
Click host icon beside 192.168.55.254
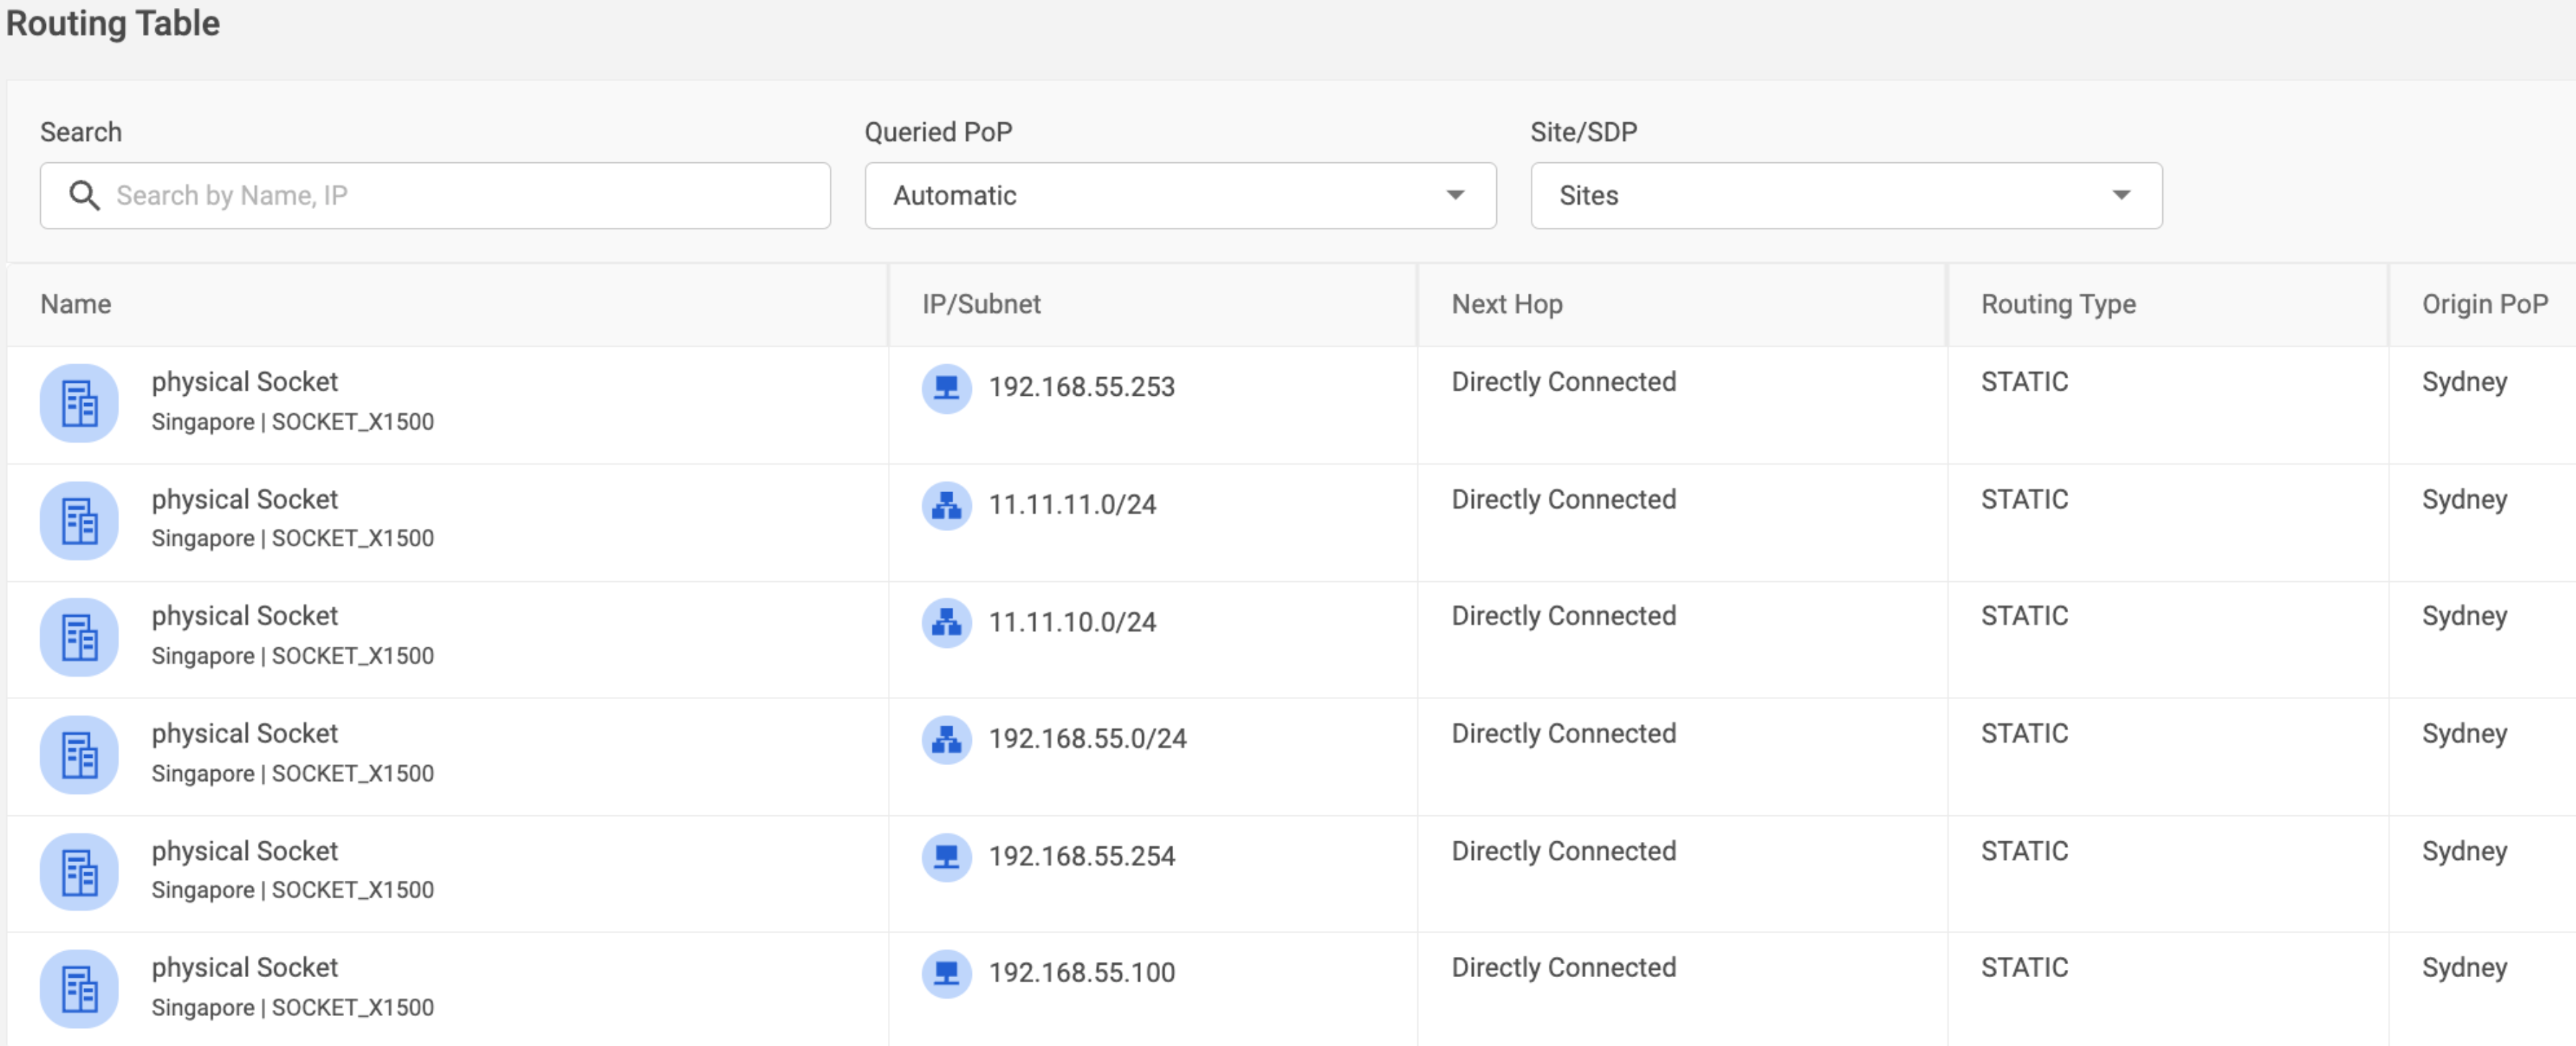pos(946,857)
